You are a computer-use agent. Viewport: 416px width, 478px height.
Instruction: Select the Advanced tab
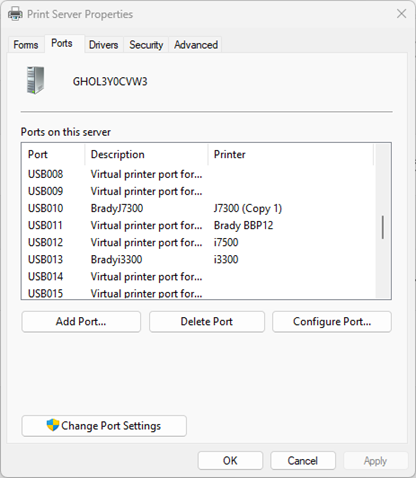(x=196, y=45)
